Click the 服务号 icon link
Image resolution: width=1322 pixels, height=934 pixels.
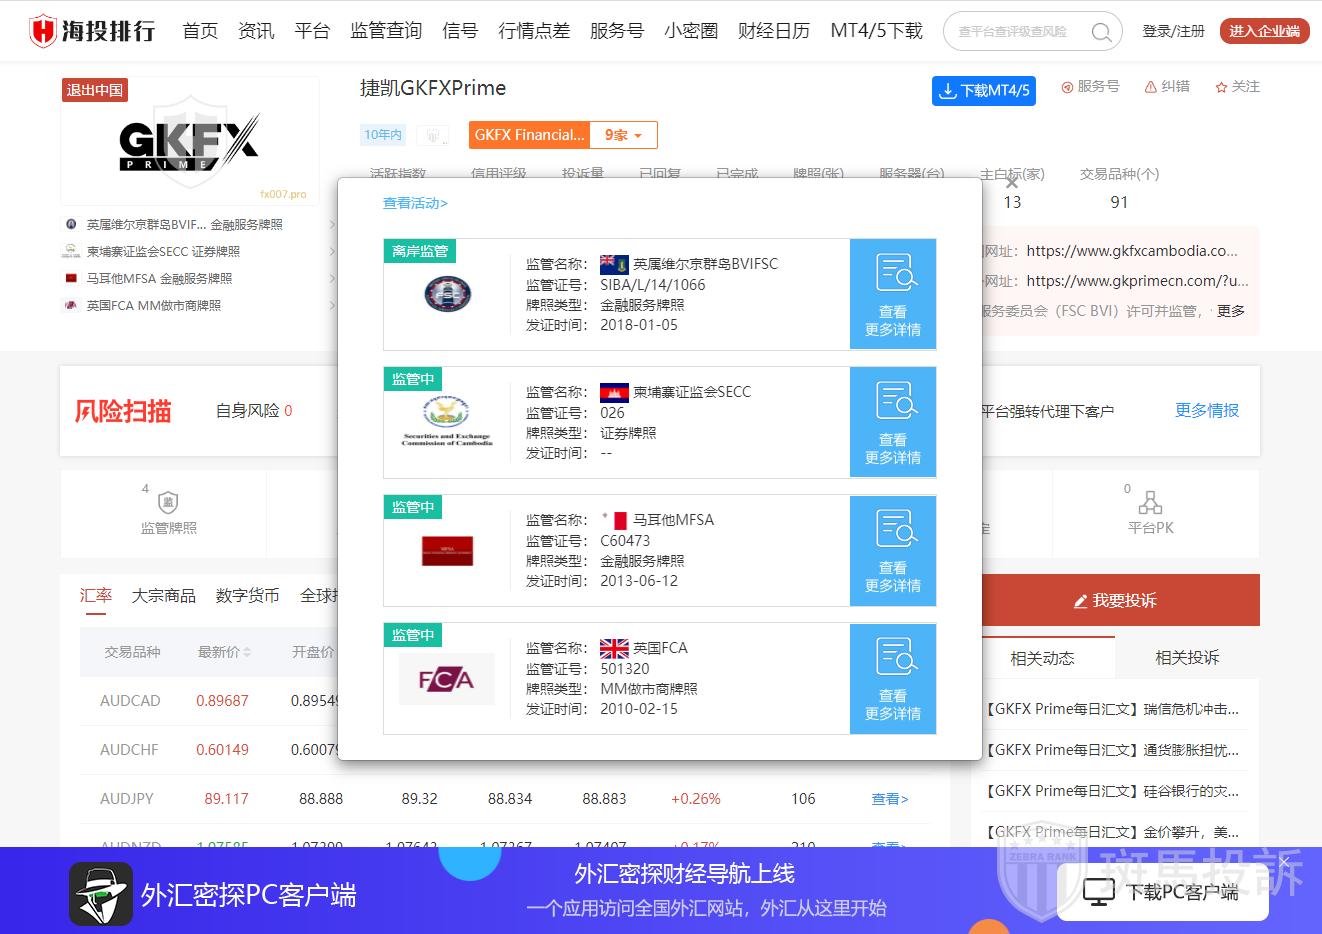[1068, 87]
